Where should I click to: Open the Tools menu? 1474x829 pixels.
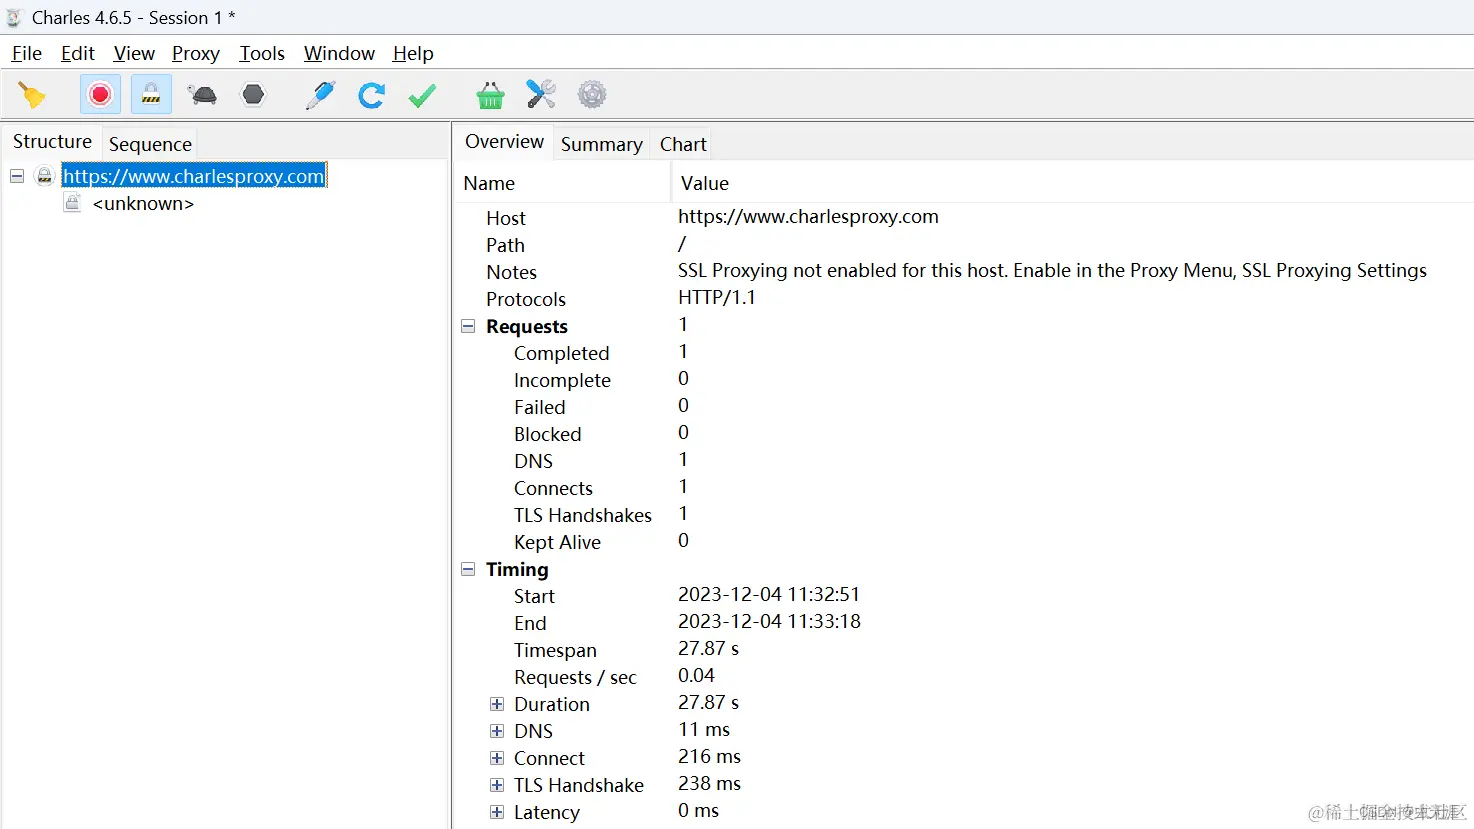tap(262, 53)
